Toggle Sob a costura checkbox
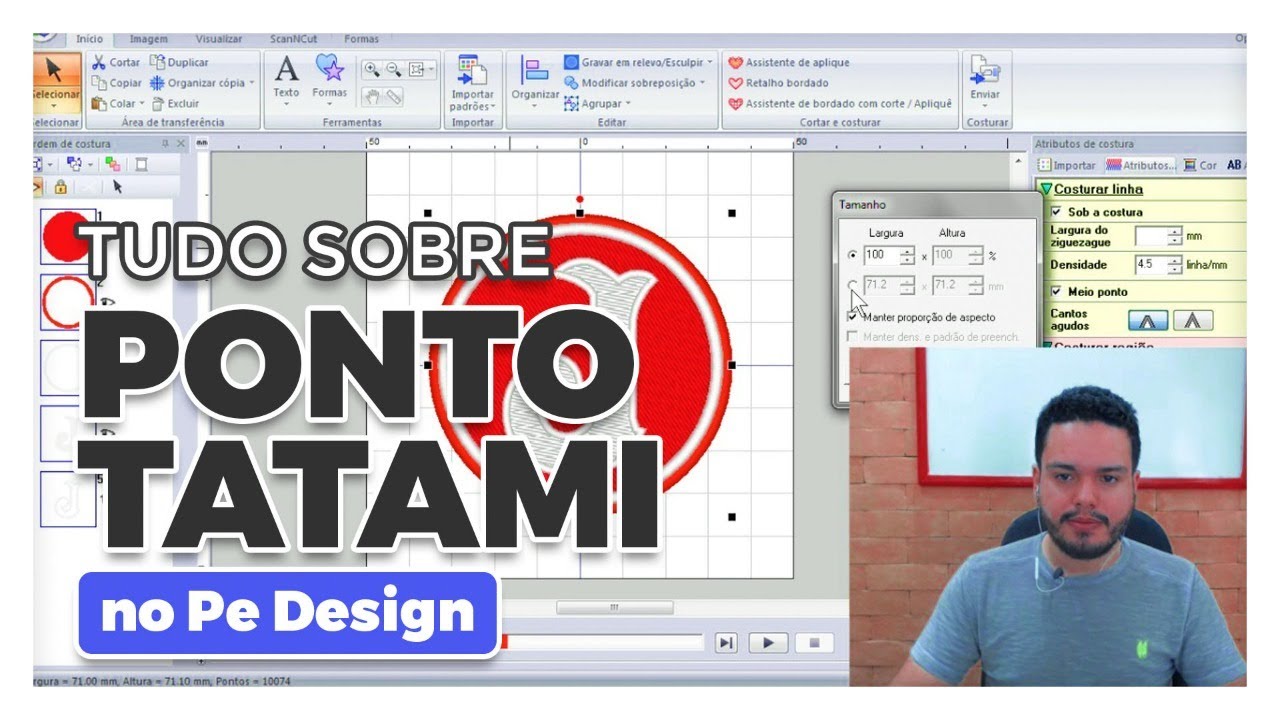1280x720 pixels. [1058, 212]
